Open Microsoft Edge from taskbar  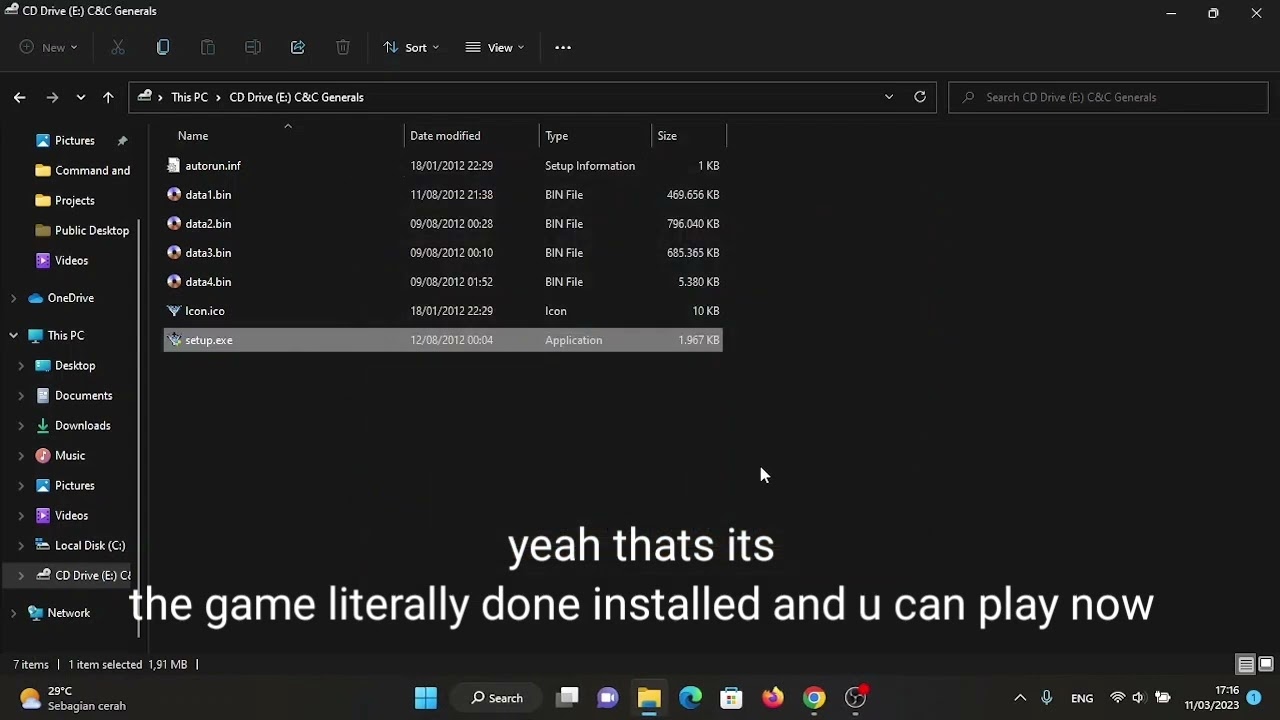(x=690, y=698)
